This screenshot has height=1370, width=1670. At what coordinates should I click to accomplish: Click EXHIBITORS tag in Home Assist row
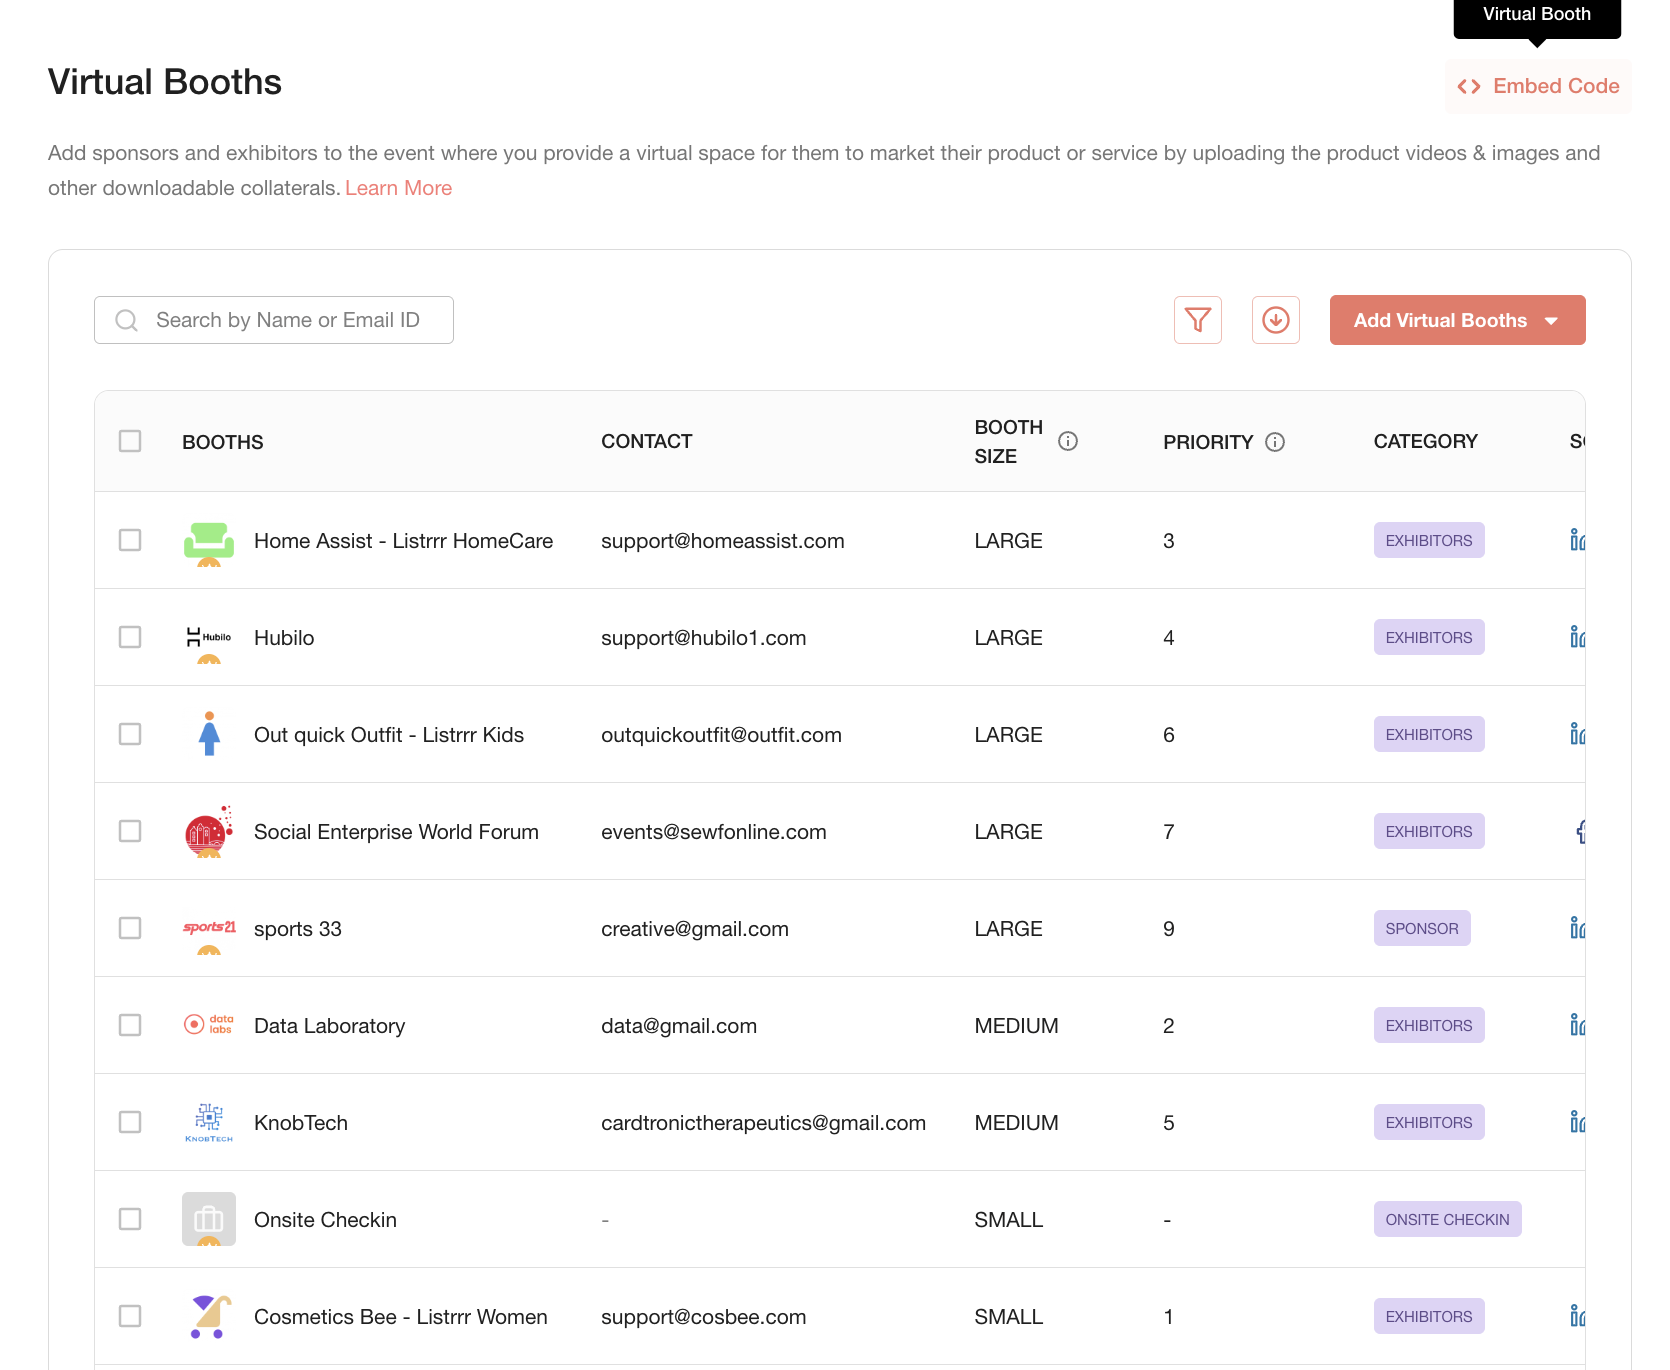(x=1429, y=540)
